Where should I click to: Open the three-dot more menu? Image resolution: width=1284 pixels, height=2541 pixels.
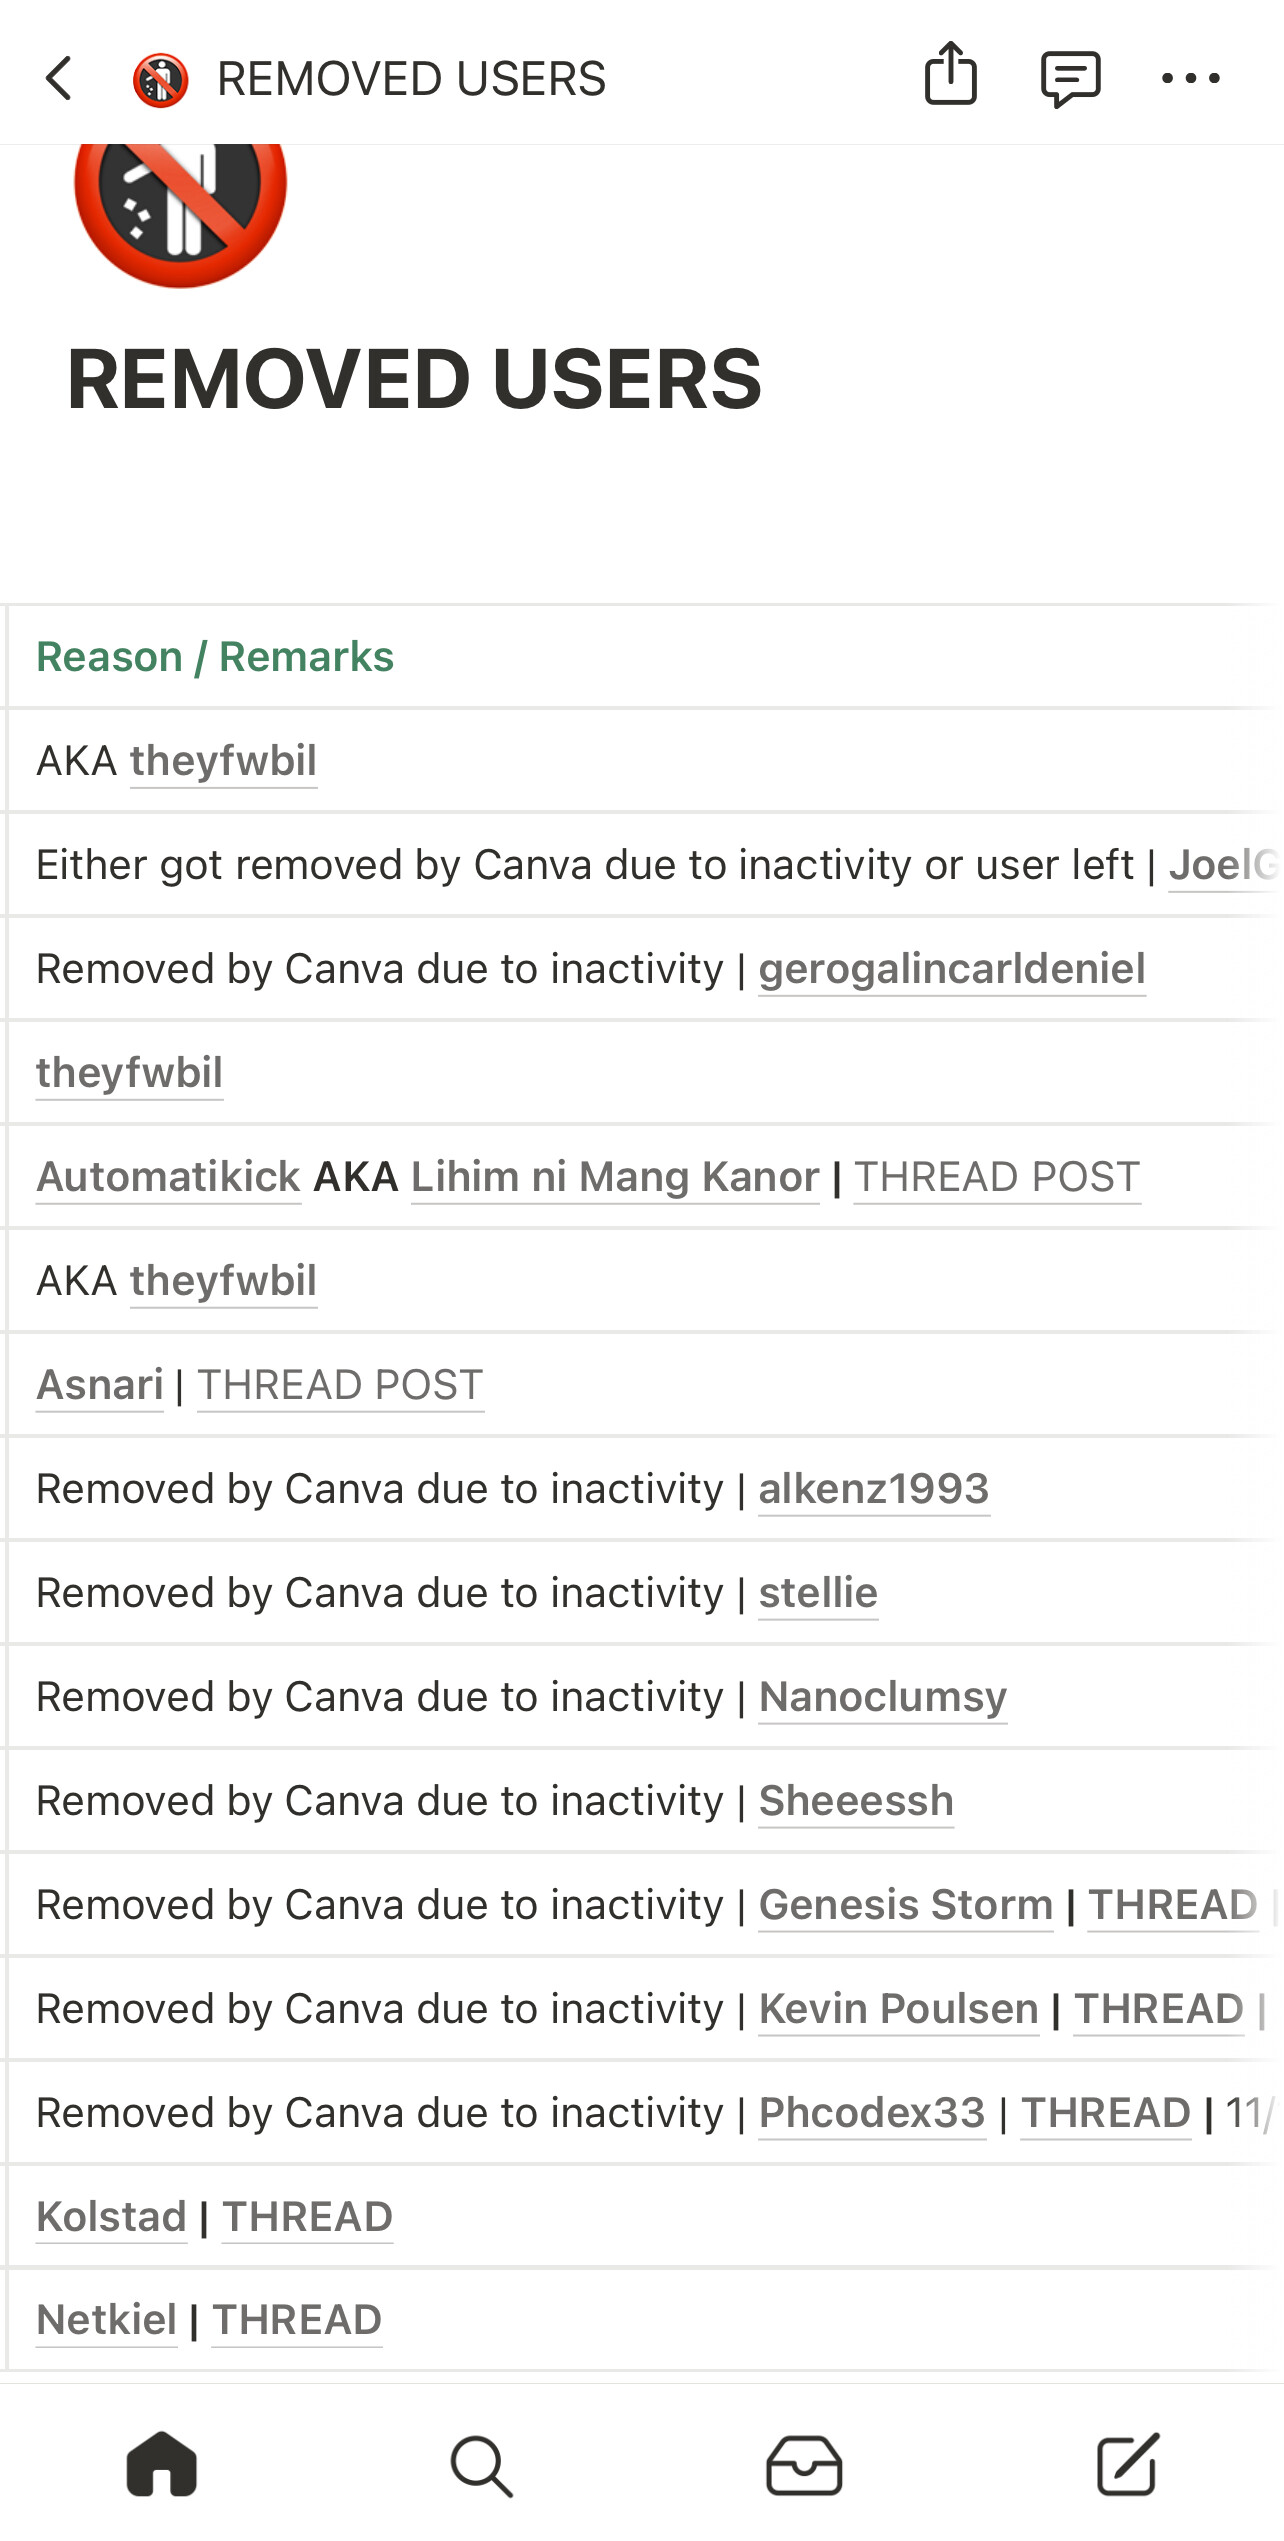(x=1190, y=78)
